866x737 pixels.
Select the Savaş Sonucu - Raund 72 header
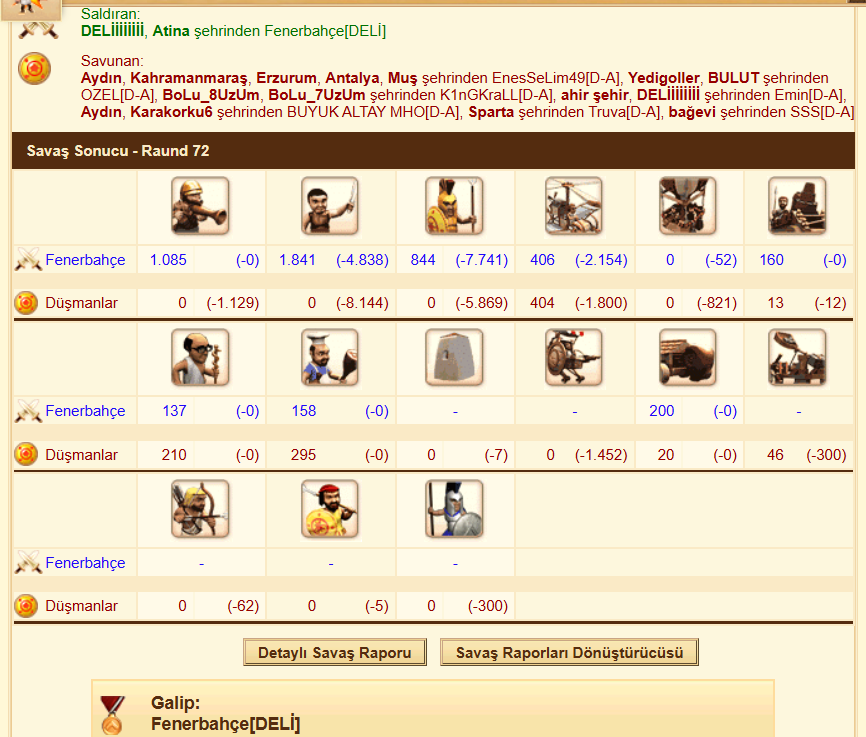click(x=433, y=150)
